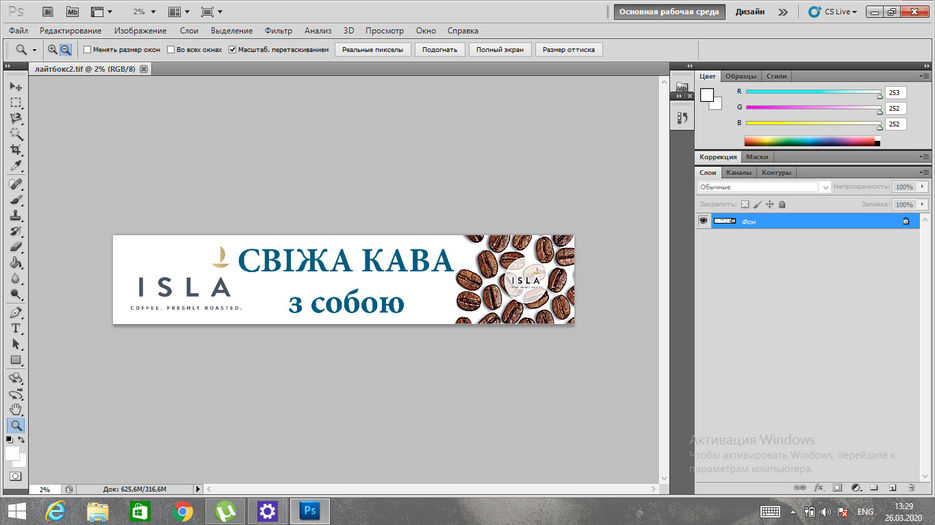Open status bar info arrow menu
The image size is (935, 525).
(x=198, y=489)
